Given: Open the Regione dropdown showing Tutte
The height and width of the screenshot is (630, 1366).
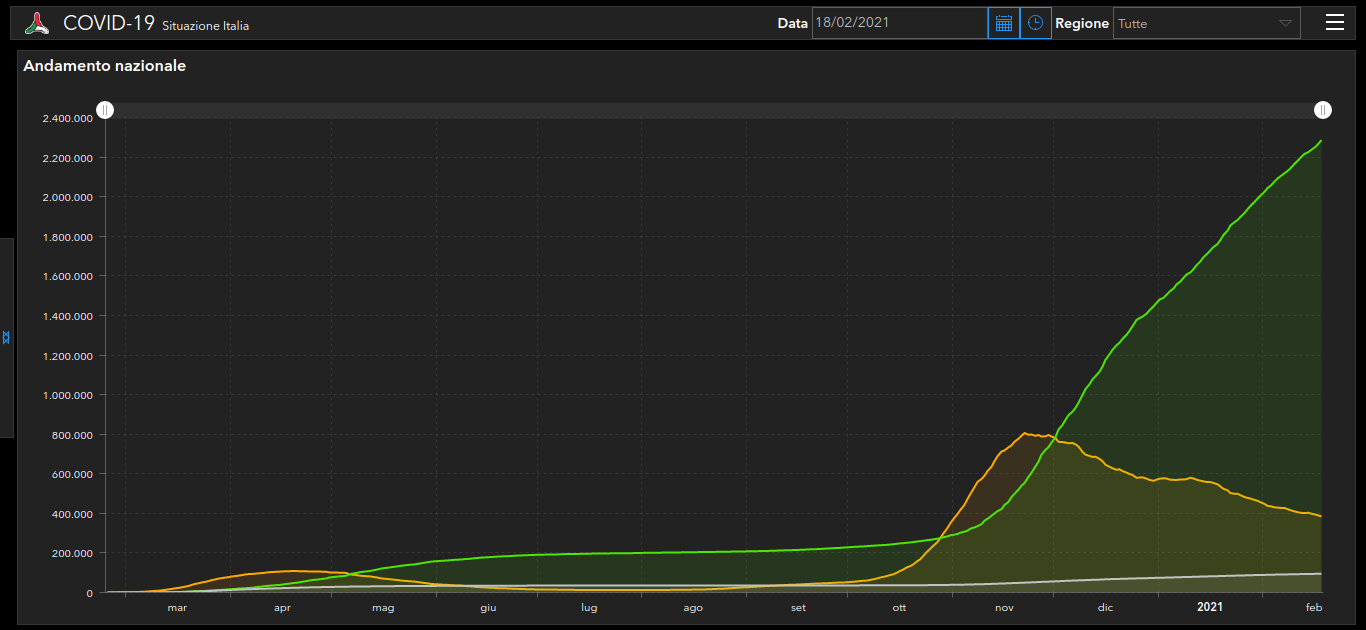Looking at the screenshot, I should (1207, 23).
